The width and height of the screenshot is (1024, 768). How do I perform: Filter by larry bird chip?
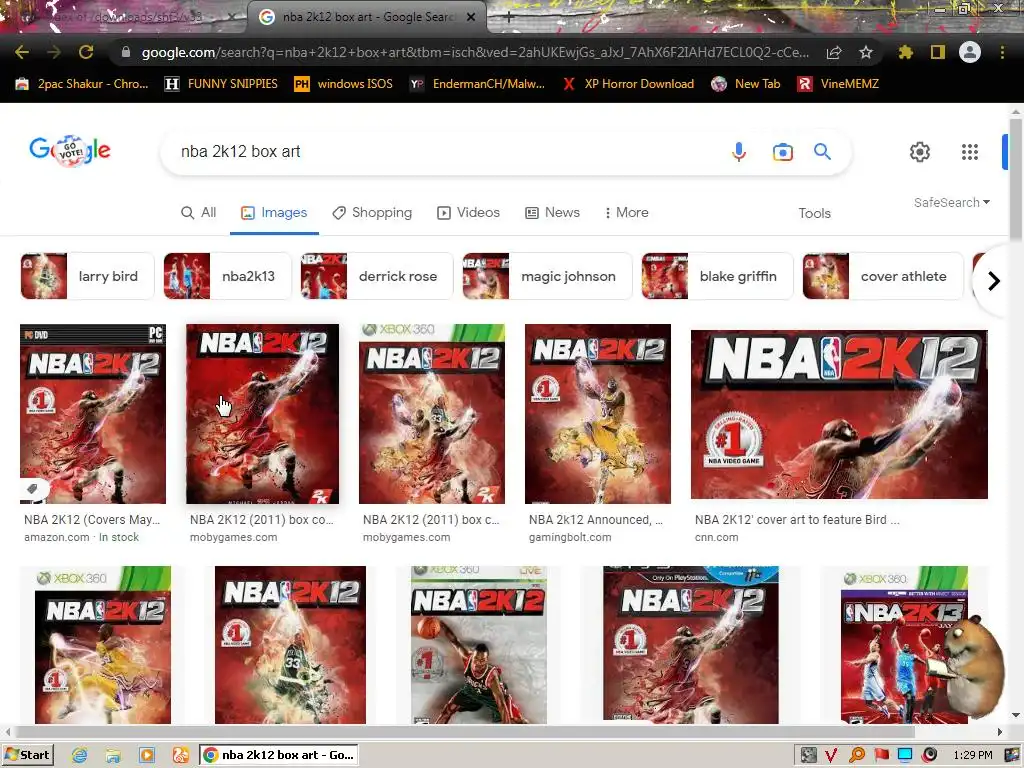pyautogui.click(x=88, y=276)
